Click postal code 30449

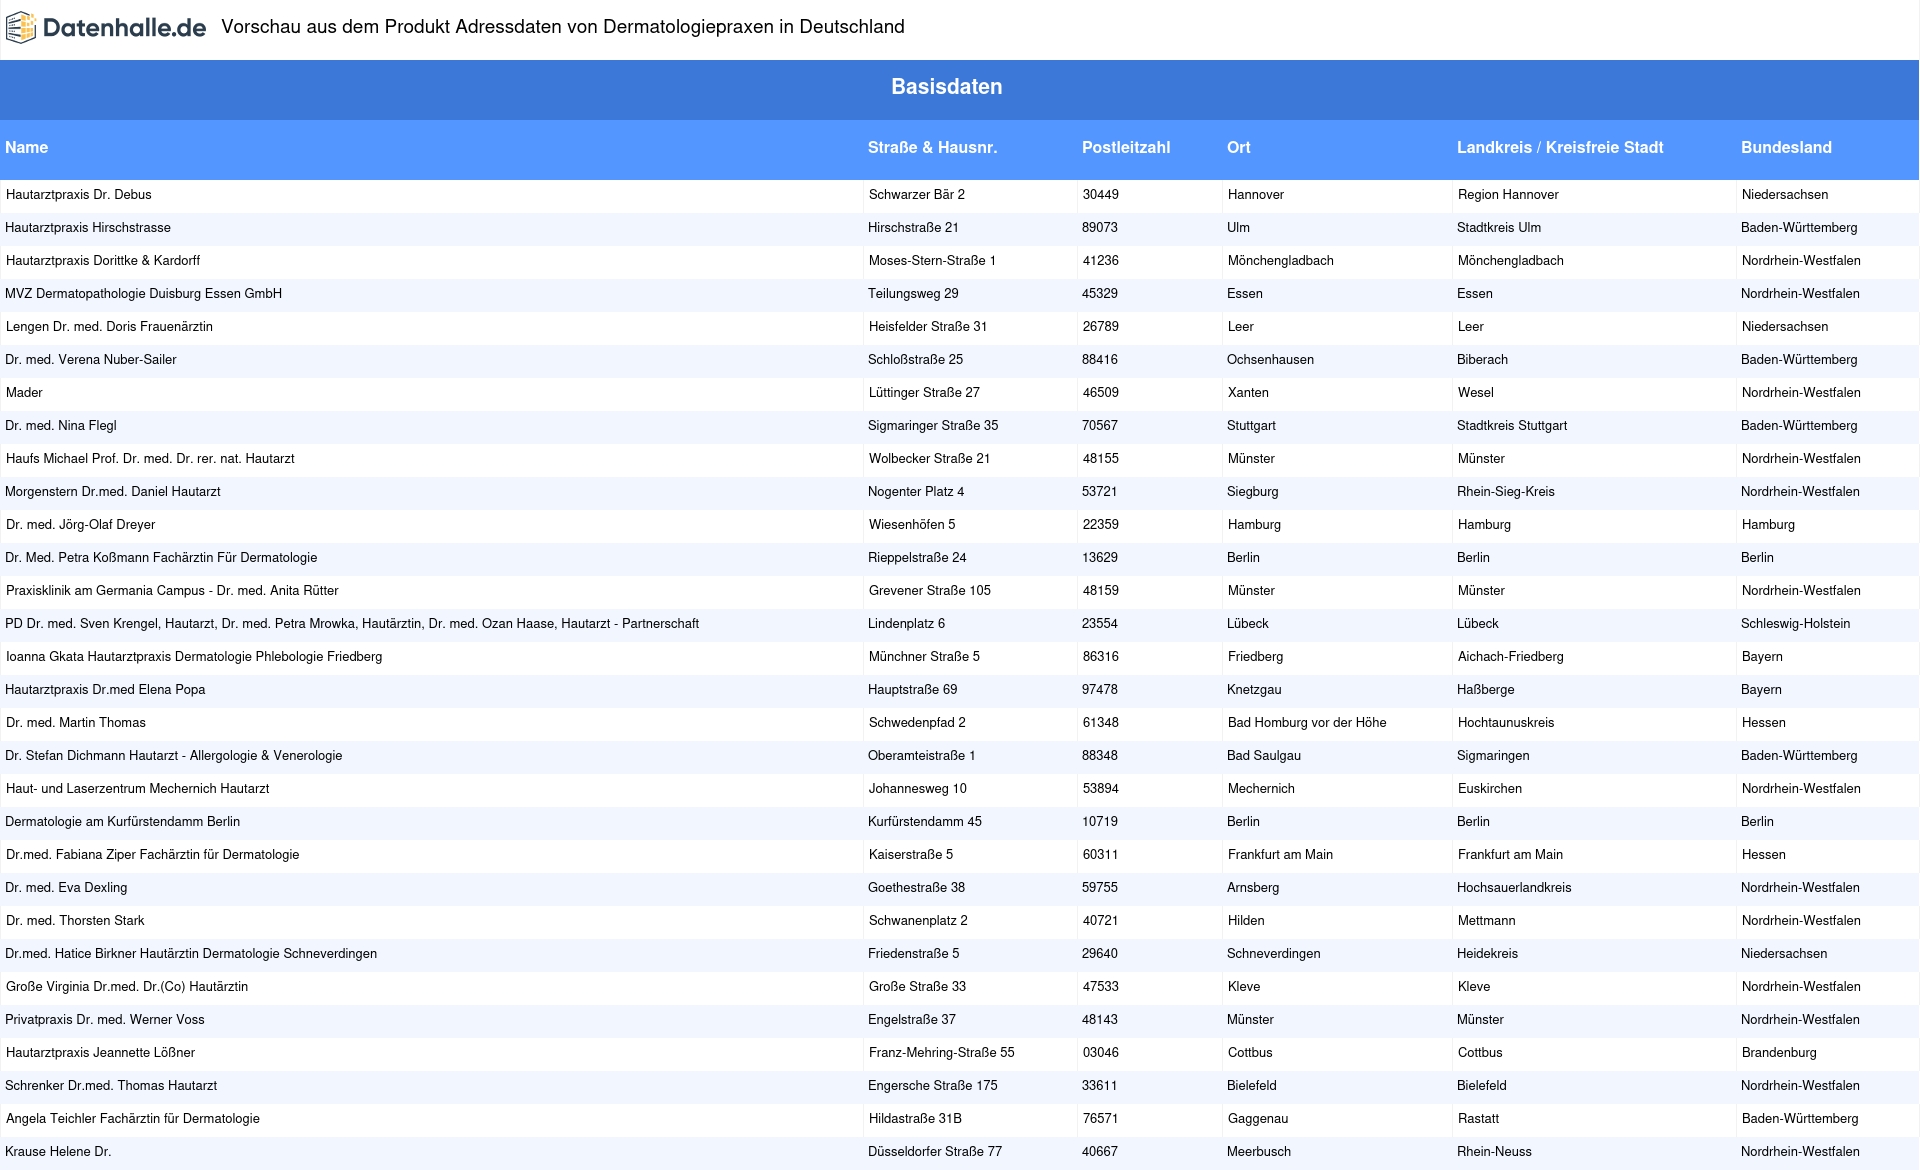[1101, 195]
